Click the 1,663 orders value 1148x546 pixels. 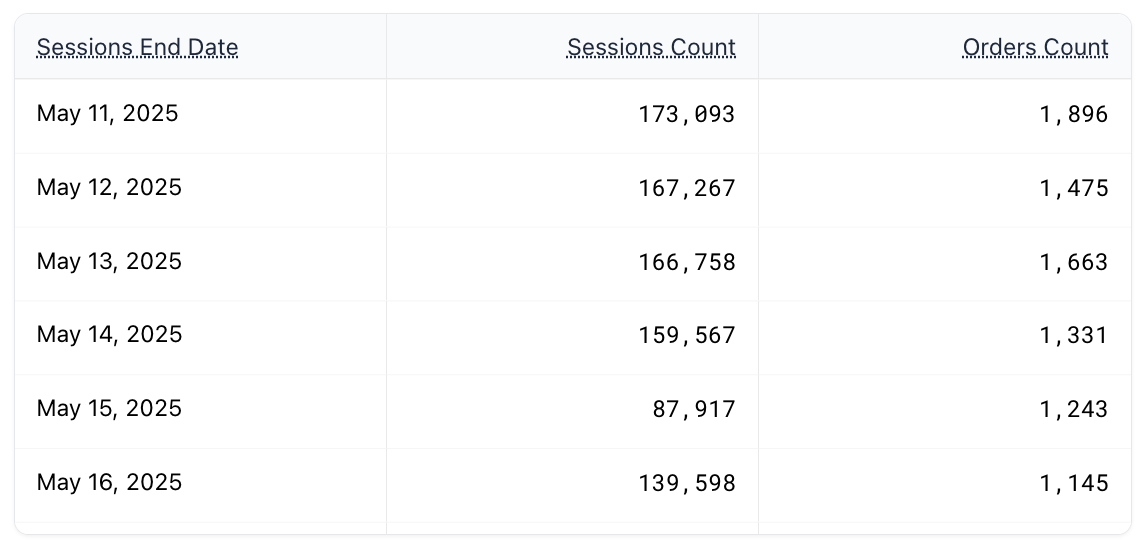1074,263
